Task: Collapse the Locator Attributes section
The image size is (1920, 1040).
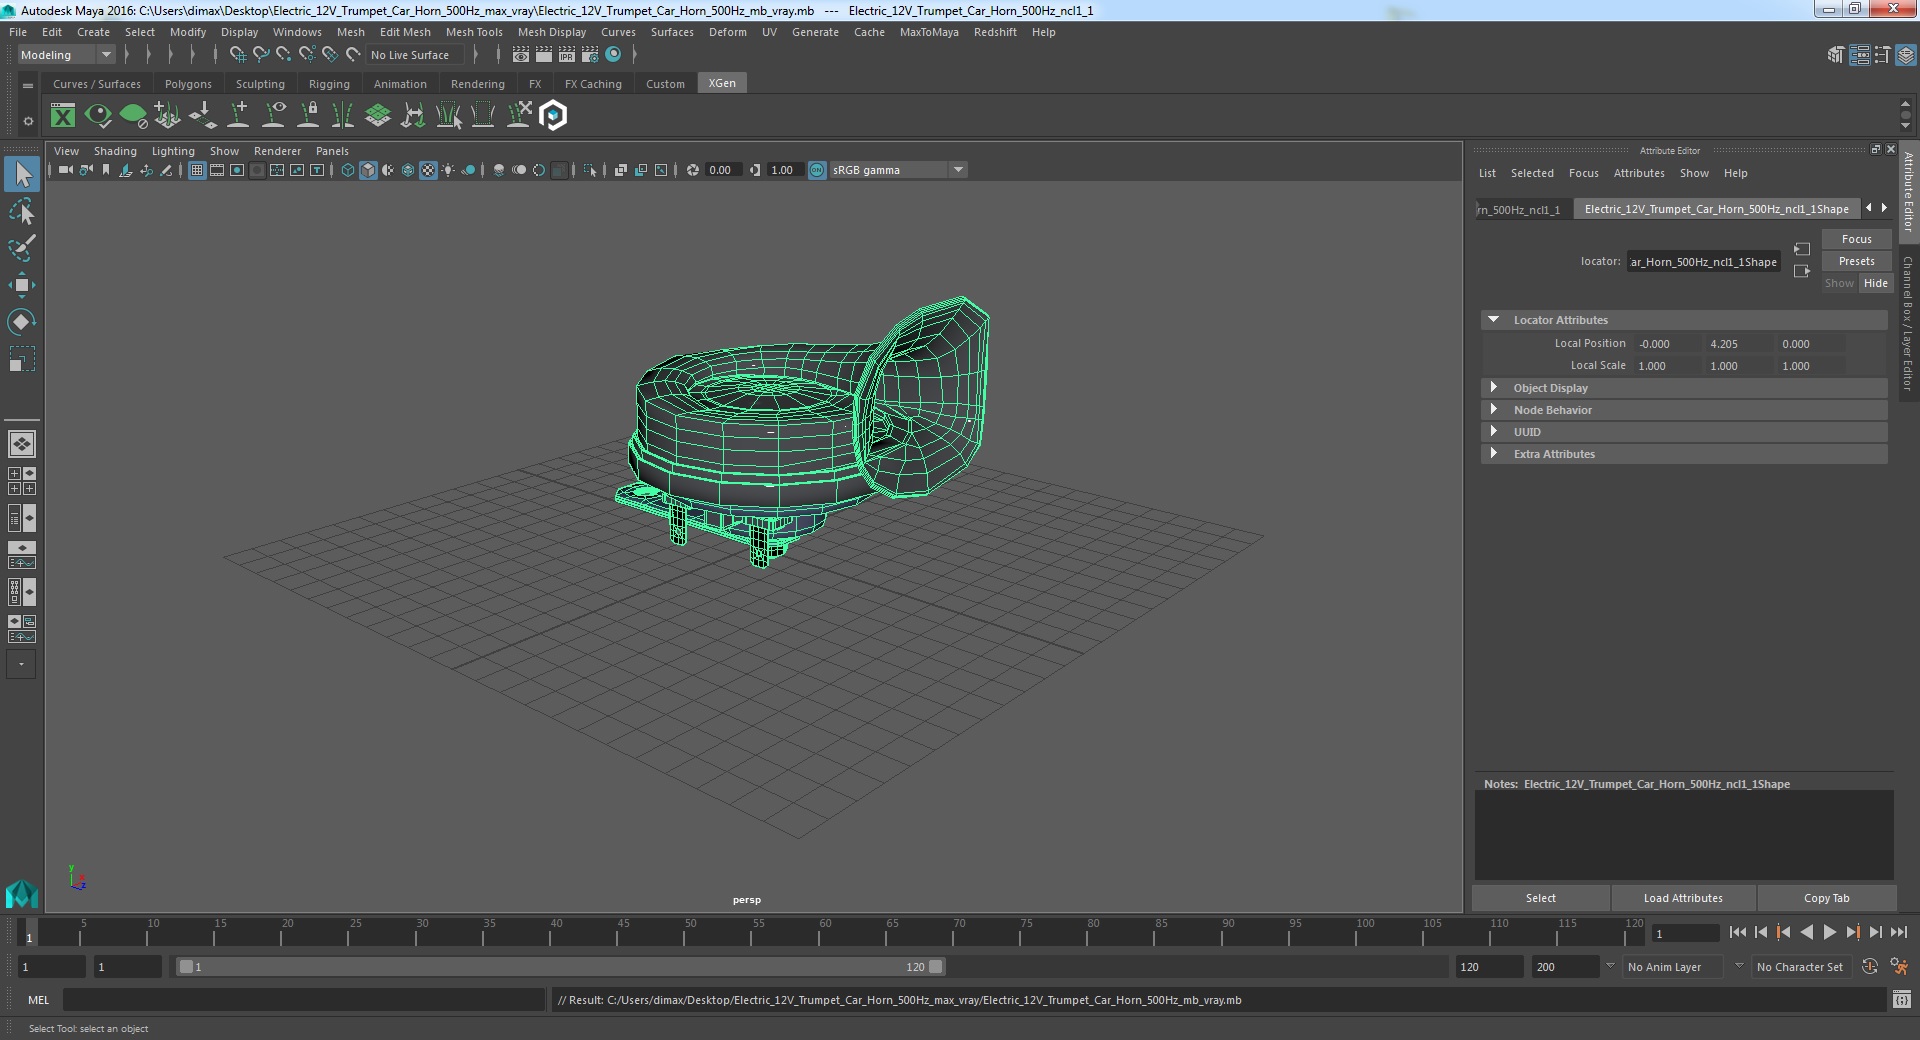Action: [1493, 320]
